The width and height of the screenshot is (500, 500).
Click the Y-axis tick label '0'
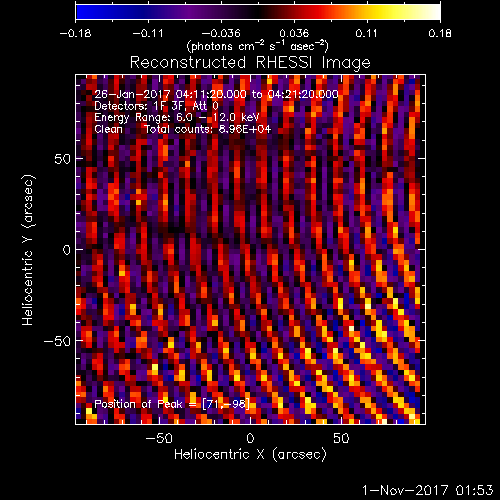pos(67,250)
